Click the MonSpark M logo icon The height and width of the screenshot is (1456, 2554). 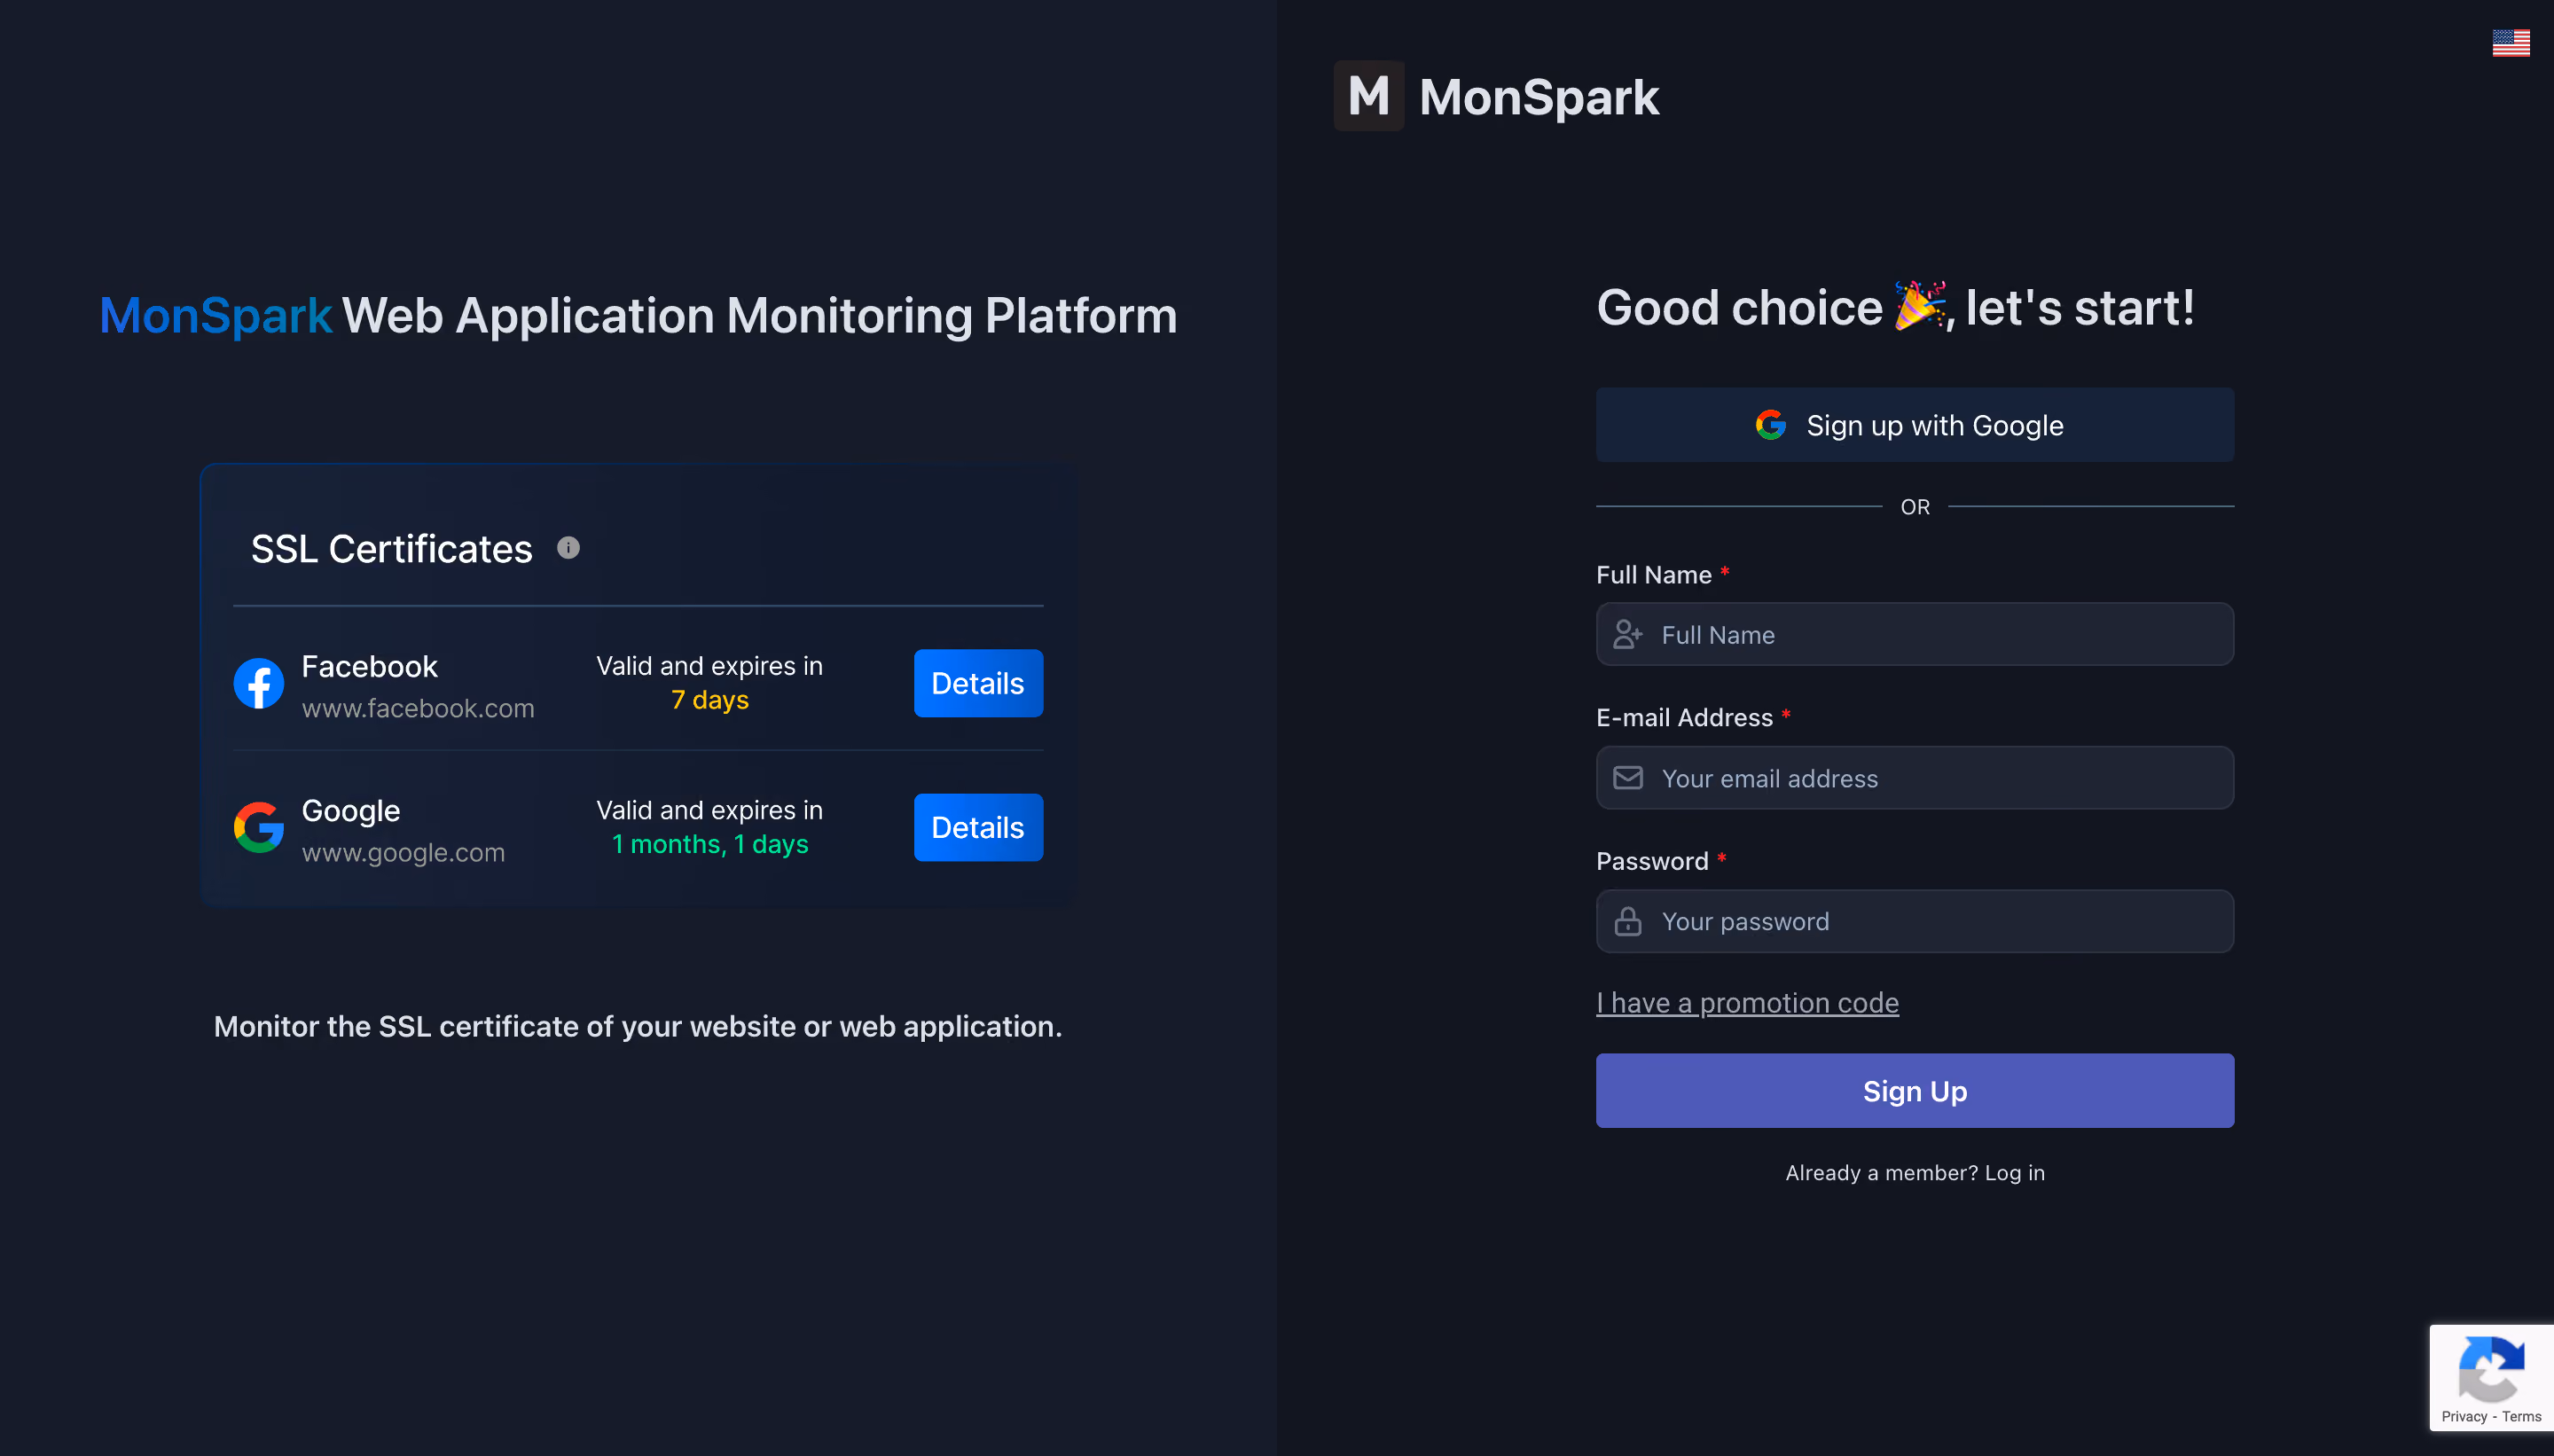click(x=1368, y=96)
